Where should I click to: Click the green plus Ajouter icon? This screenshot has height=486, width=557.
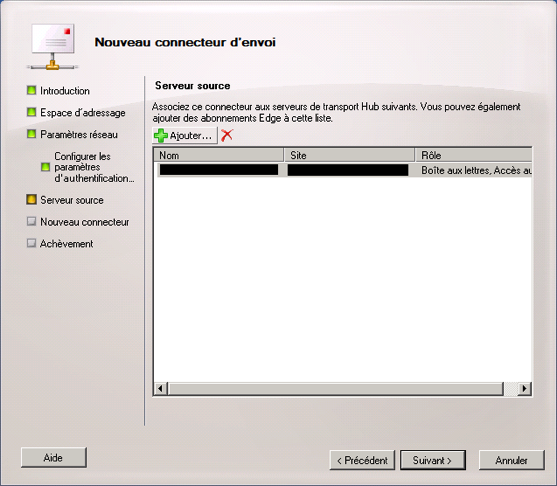tap(161, 135)
